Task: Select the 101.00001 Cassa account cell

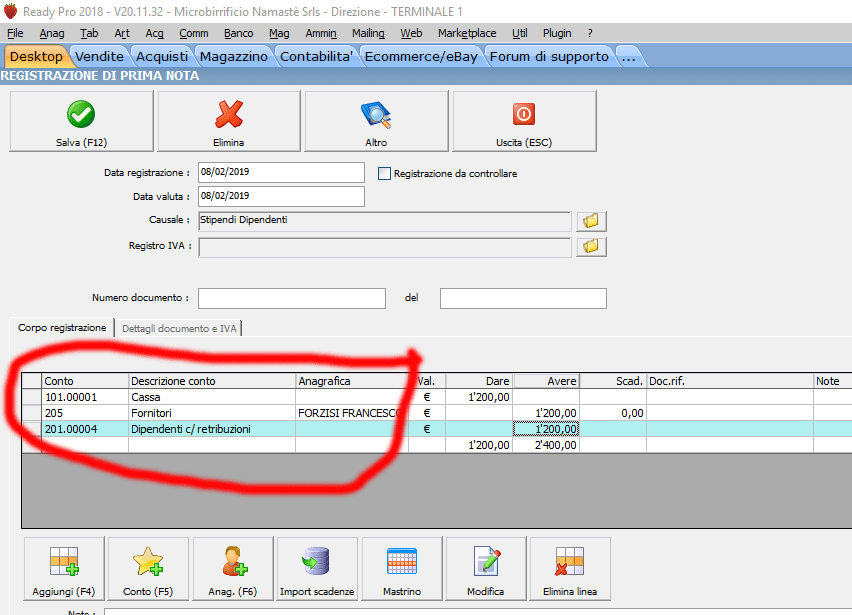Action: tap(85, 397)
